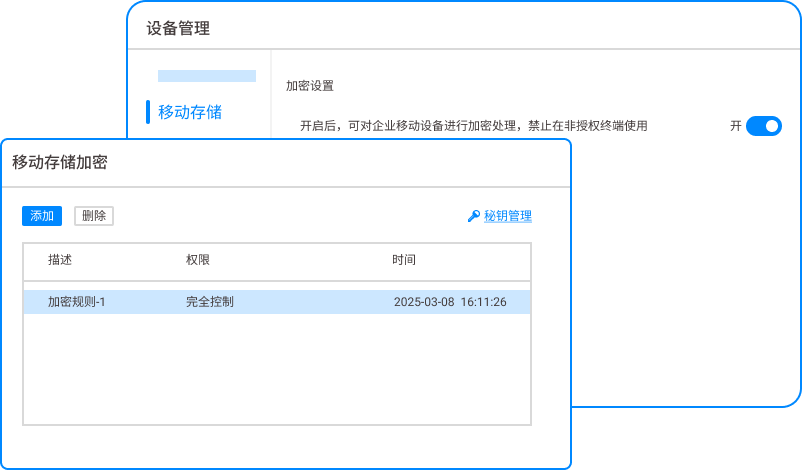Sort by the 权限 column header
The width and height of the screenshot is (802, 470).
click(x=198, y=260)
